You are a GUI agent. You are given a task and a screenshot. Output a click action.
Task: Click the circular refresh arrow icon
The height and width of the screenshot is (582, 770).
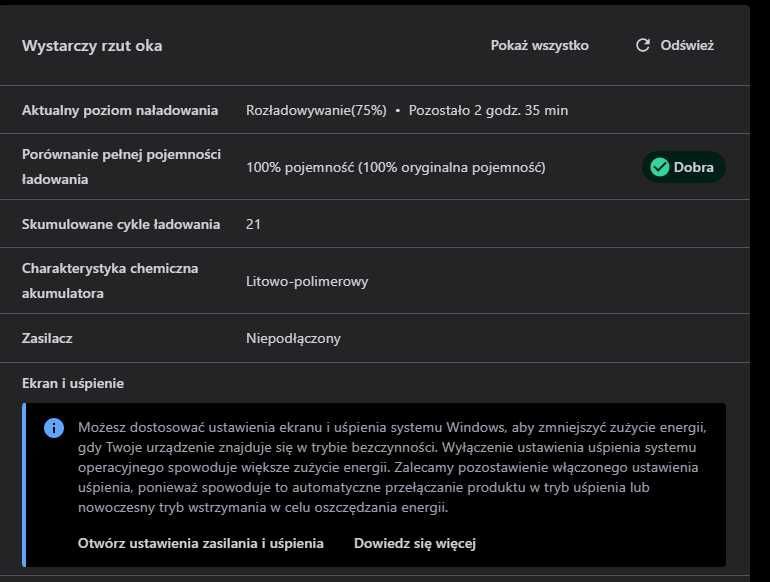tap(643, 45)
